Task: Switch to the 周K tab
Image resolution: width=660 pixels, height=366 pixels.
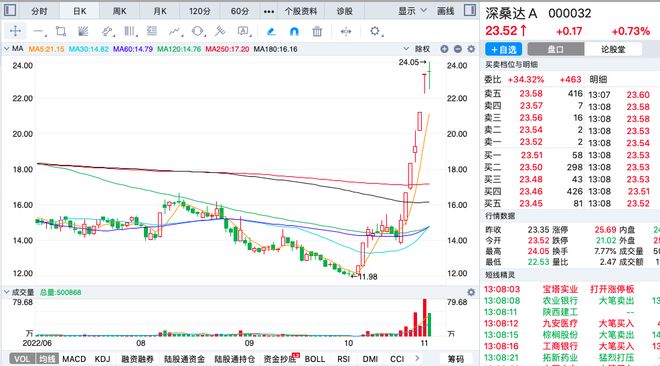Action: click(120, 11)
